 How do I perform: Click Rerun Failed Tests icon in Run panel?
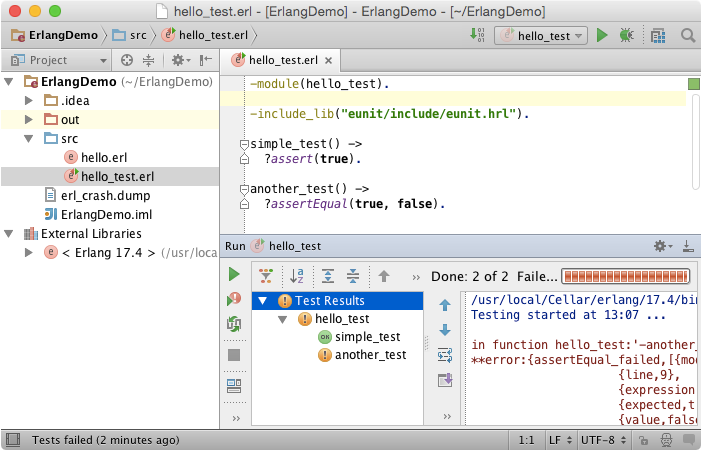click(x=234, y=298)
